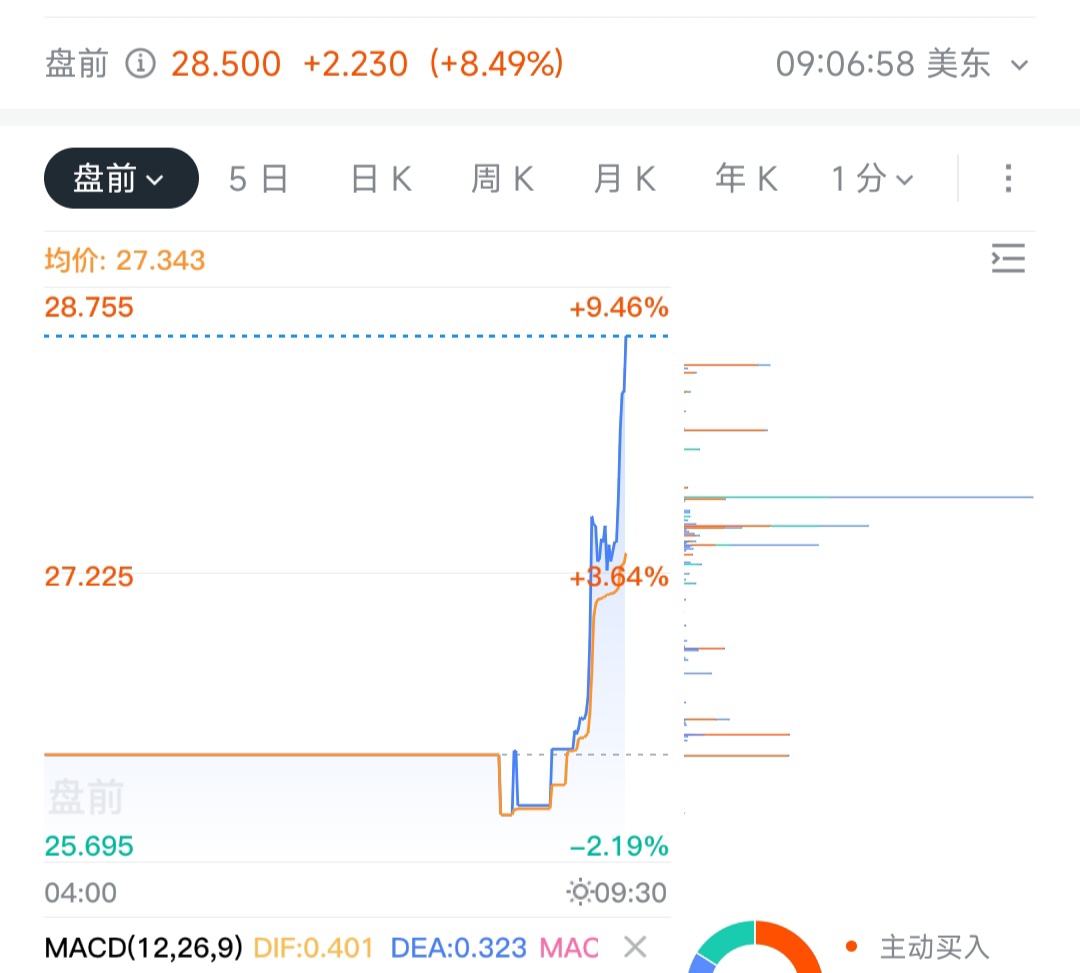This screenshot has height=973, width=1080.
Task: Open the 1分 minute interval dropdown
Action: pyautogui.click(x=872, y=179)
